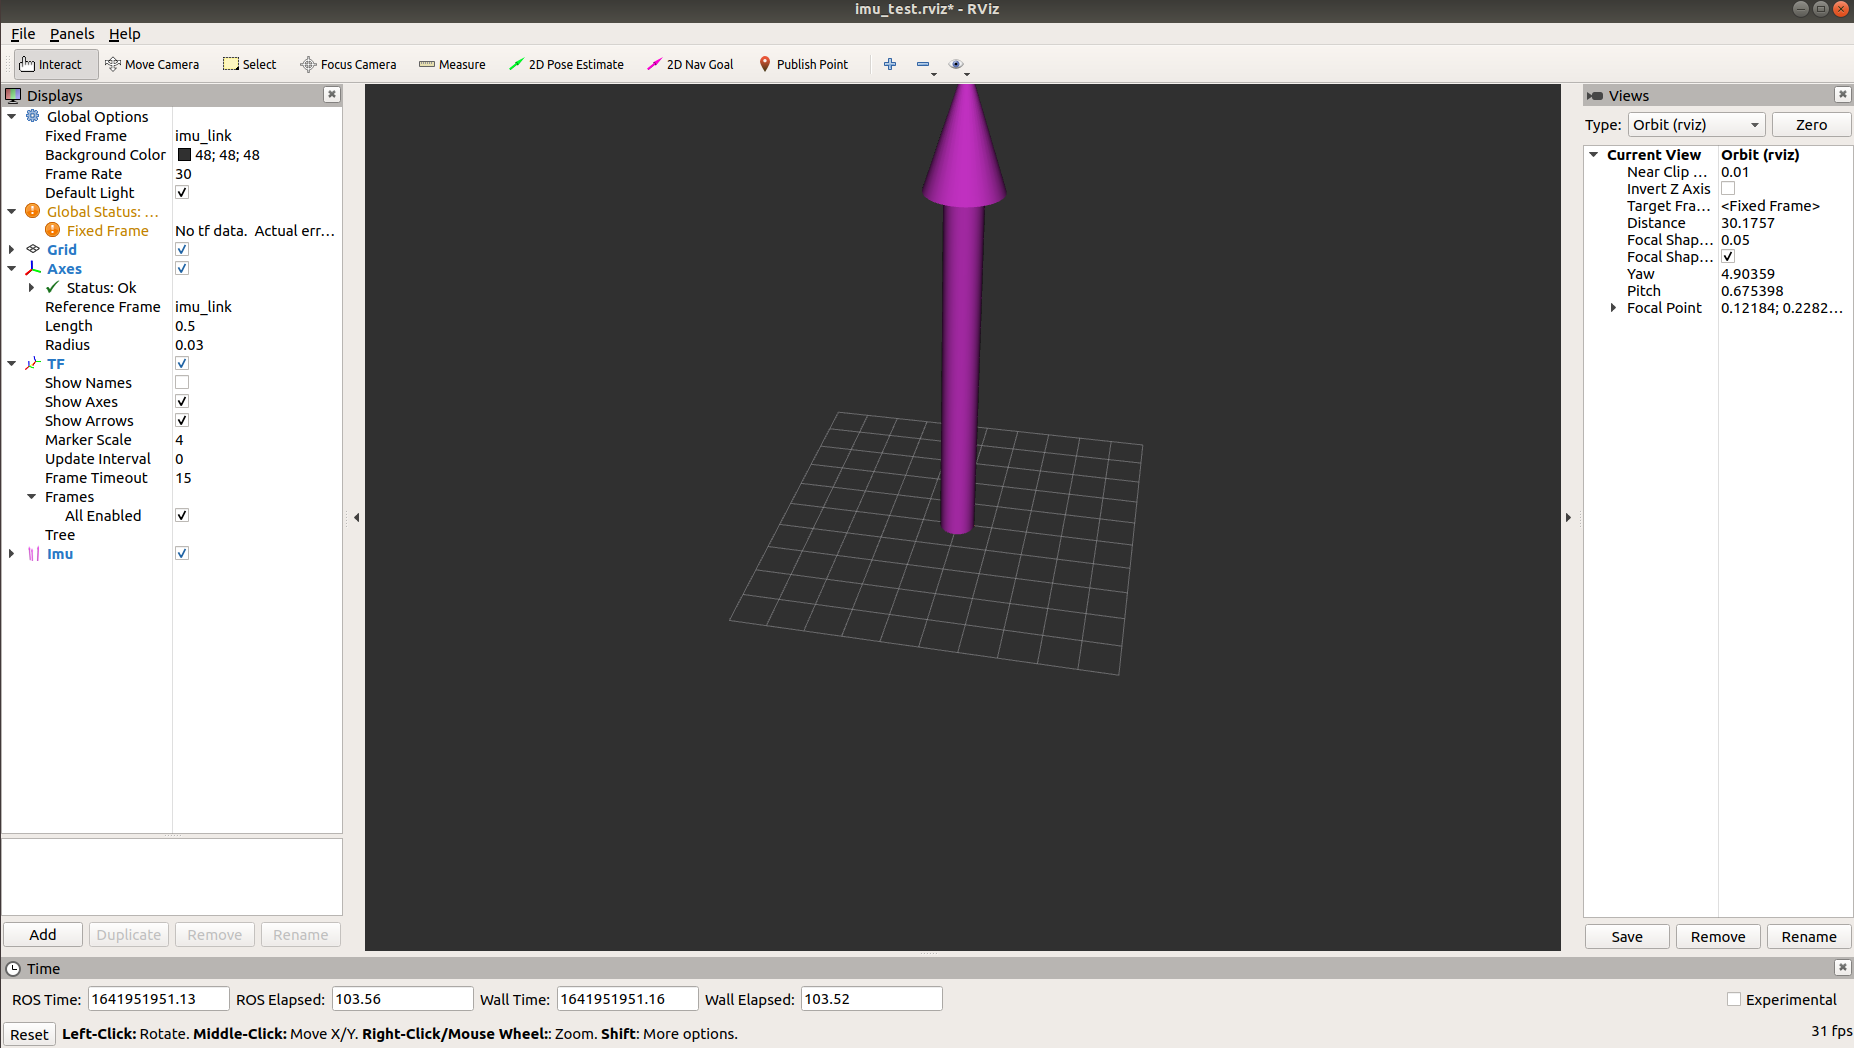Activate the 2D Nav Goal tool
Viewport: 1854px width, 1048px height.
[x=690, y=64]
